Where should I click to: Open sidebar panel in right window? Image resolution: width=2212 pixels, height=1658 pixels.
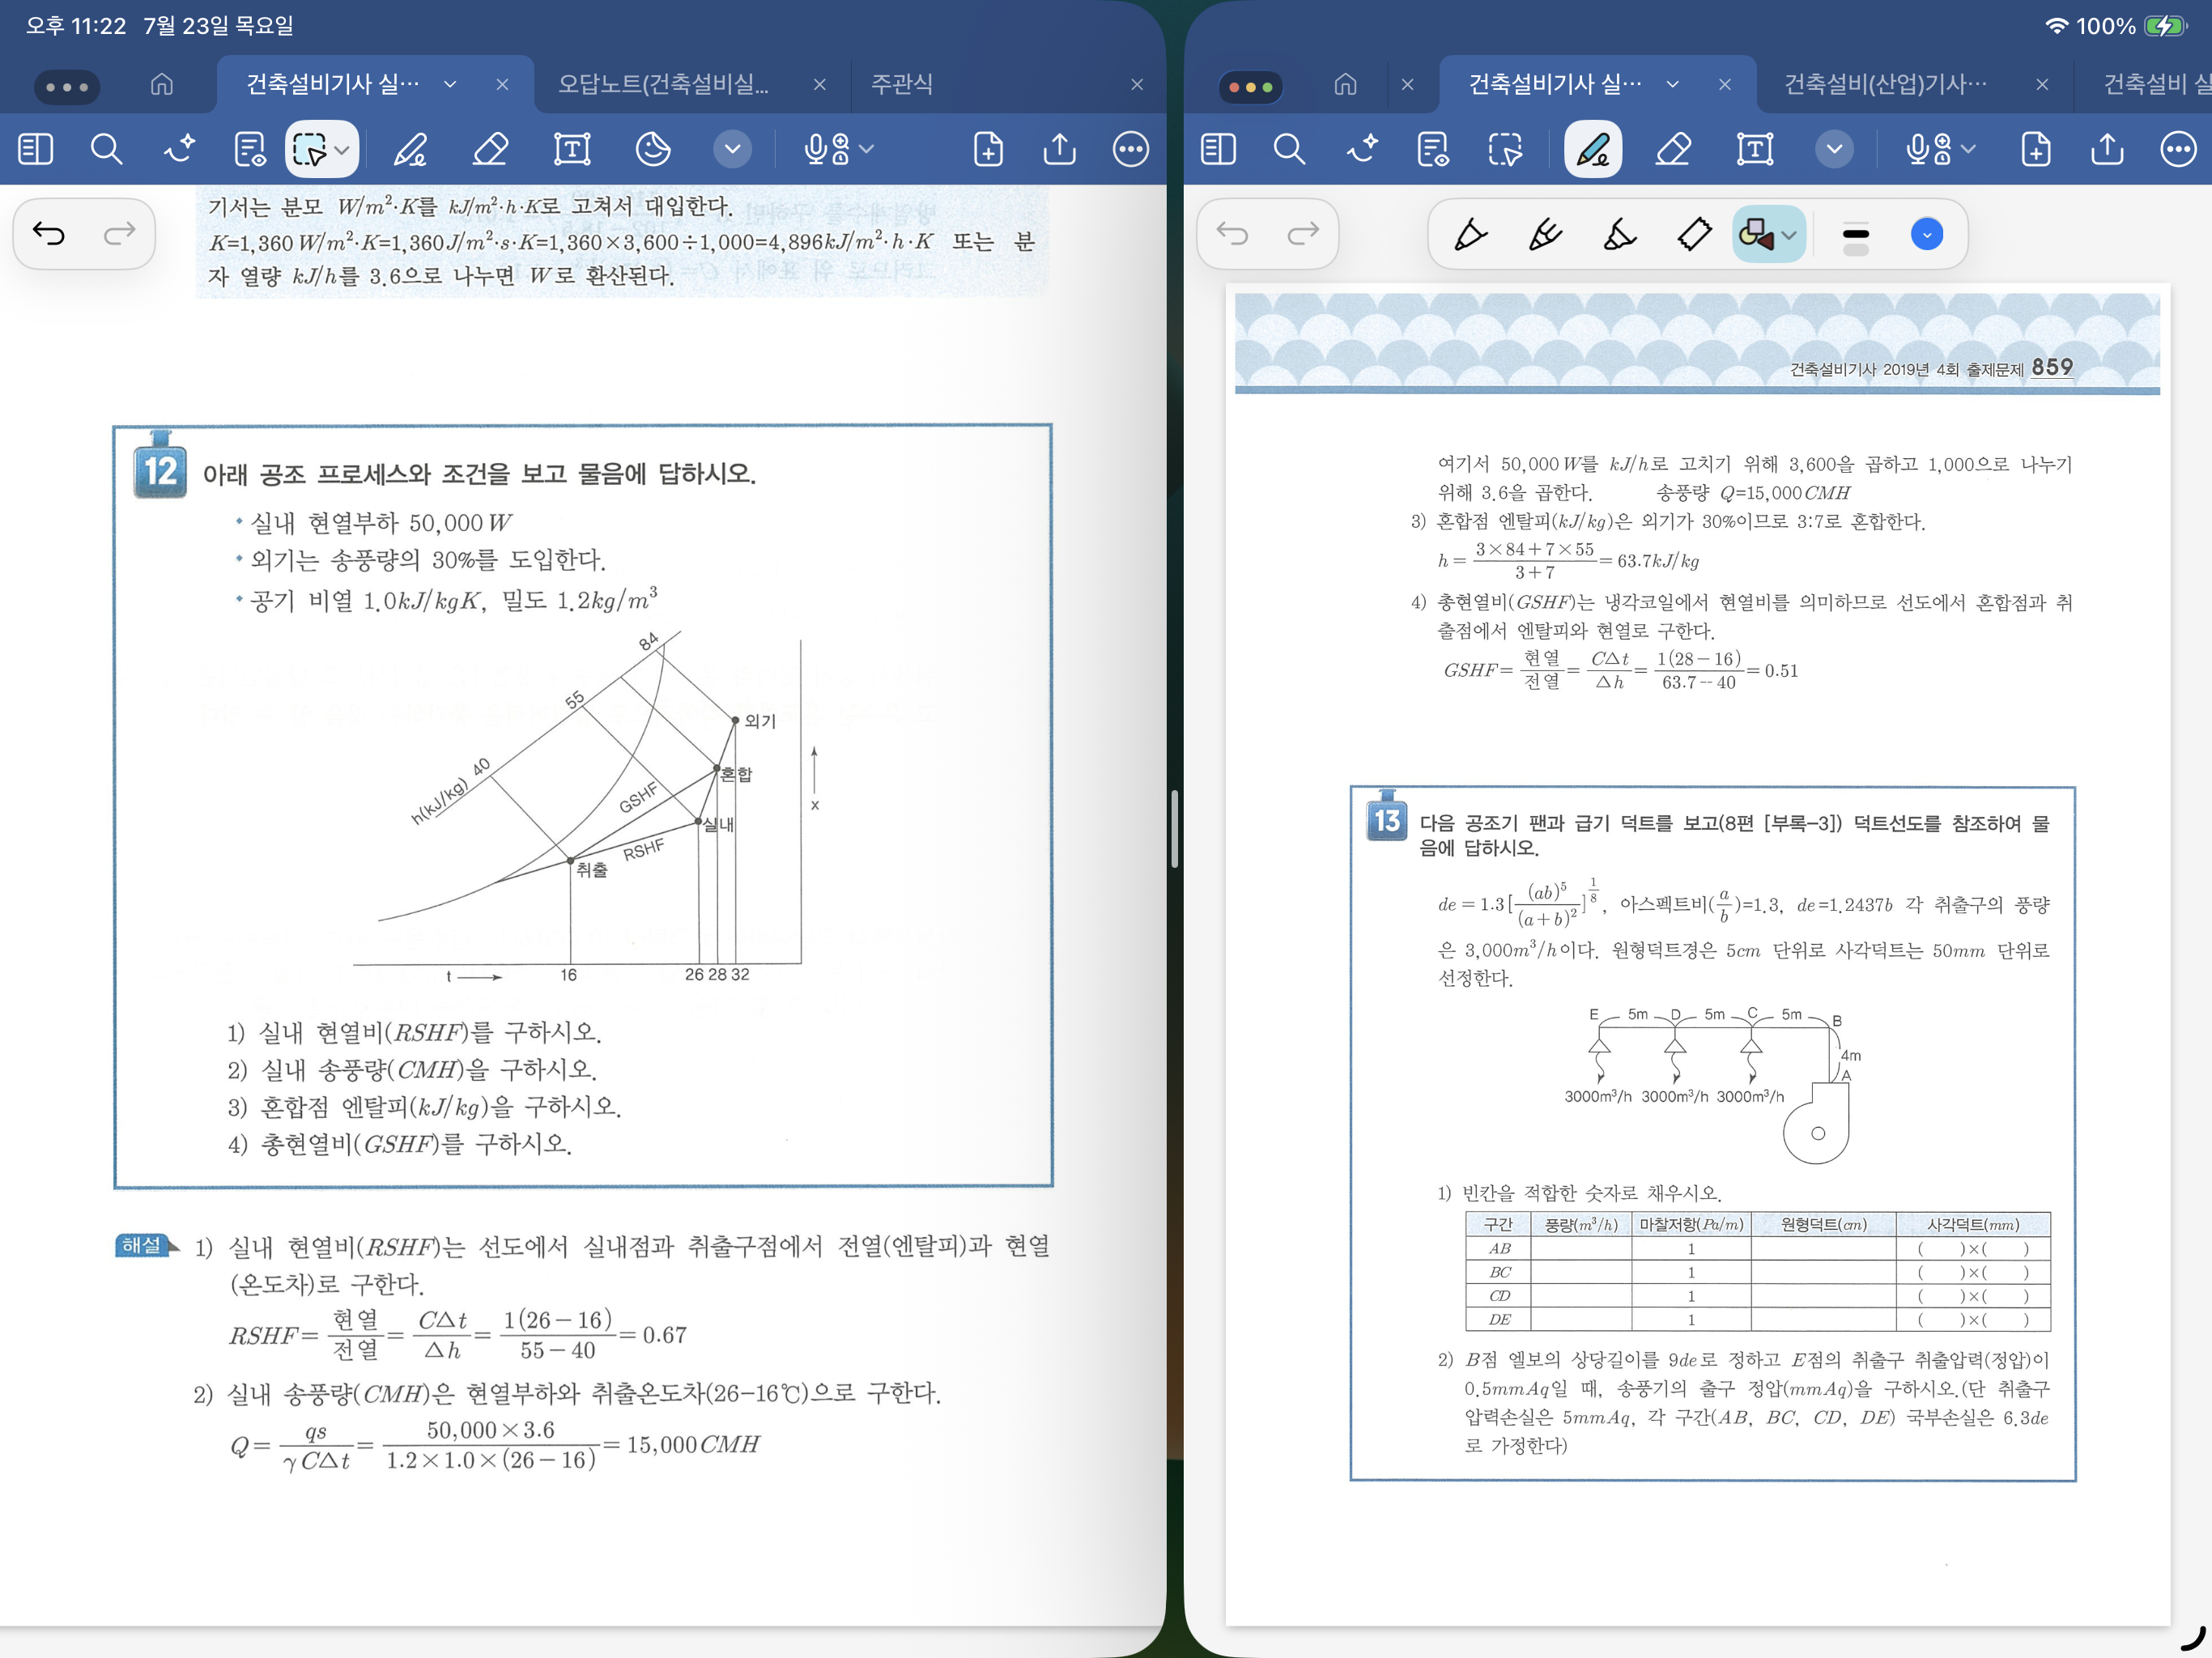pyautogui.click(x=1218, y=149)
